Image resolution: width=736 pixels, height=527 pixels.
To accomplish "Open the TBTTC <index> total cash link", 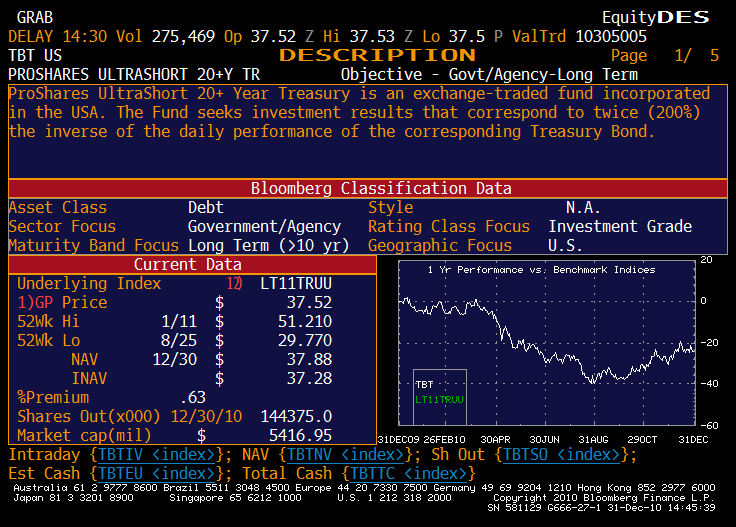I will pyautogui.click(x=408, y=473).
